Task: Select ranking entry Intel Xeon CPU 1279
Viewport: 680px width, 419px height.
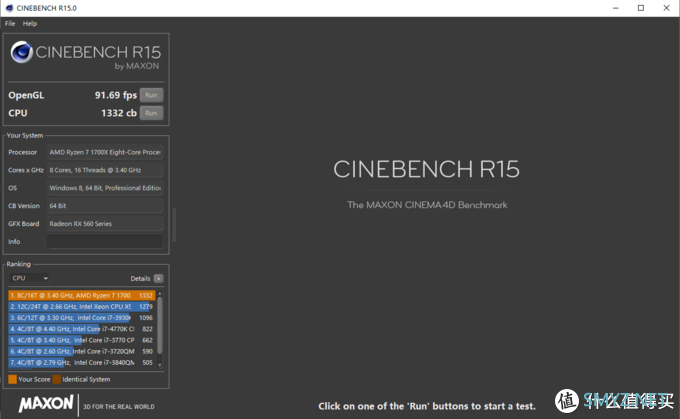Action: coord(82,307)
